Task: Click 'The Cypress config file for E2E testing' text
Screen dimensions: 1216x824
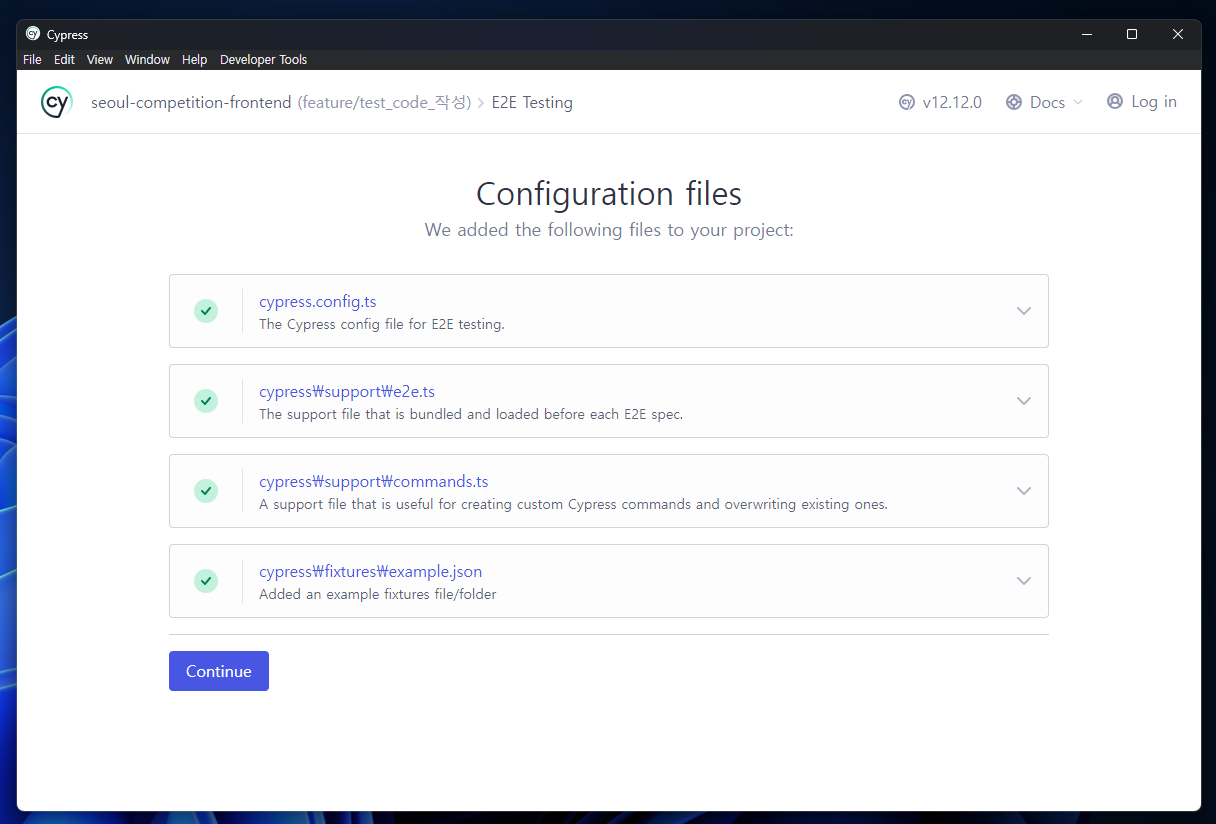Action: (382, 324)
